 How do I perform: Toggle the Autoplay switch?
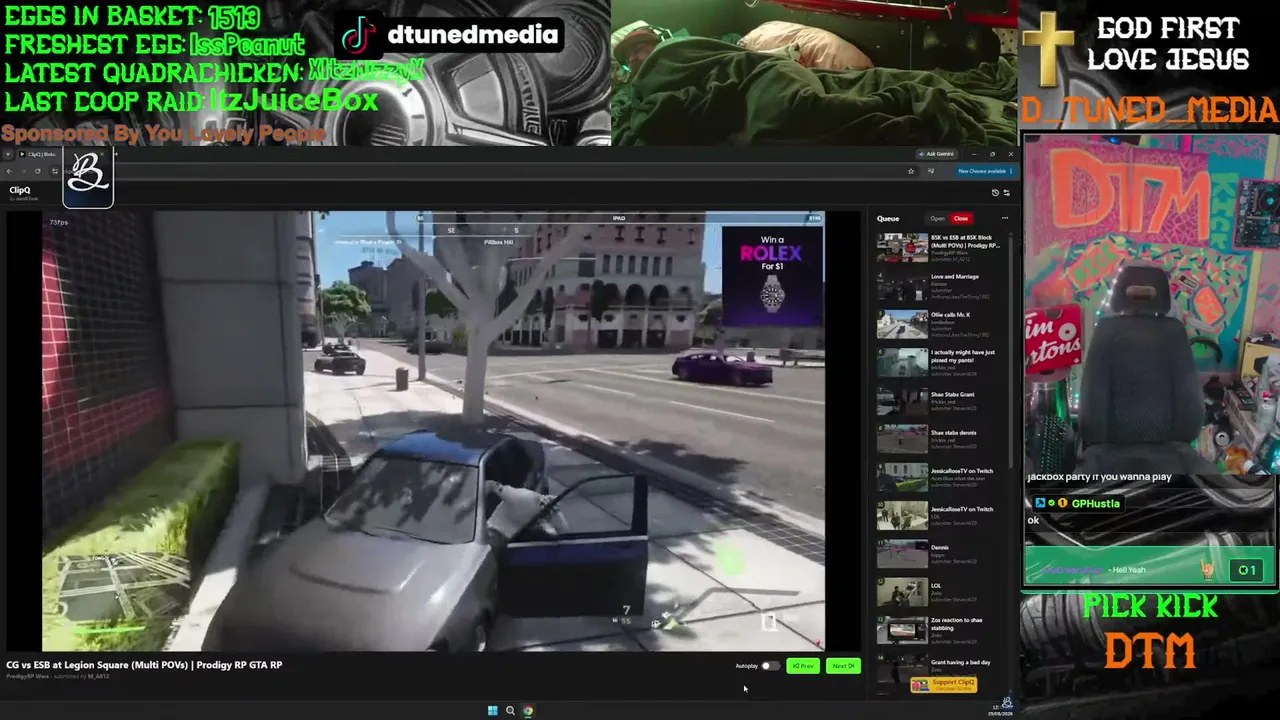coord(769,666)
